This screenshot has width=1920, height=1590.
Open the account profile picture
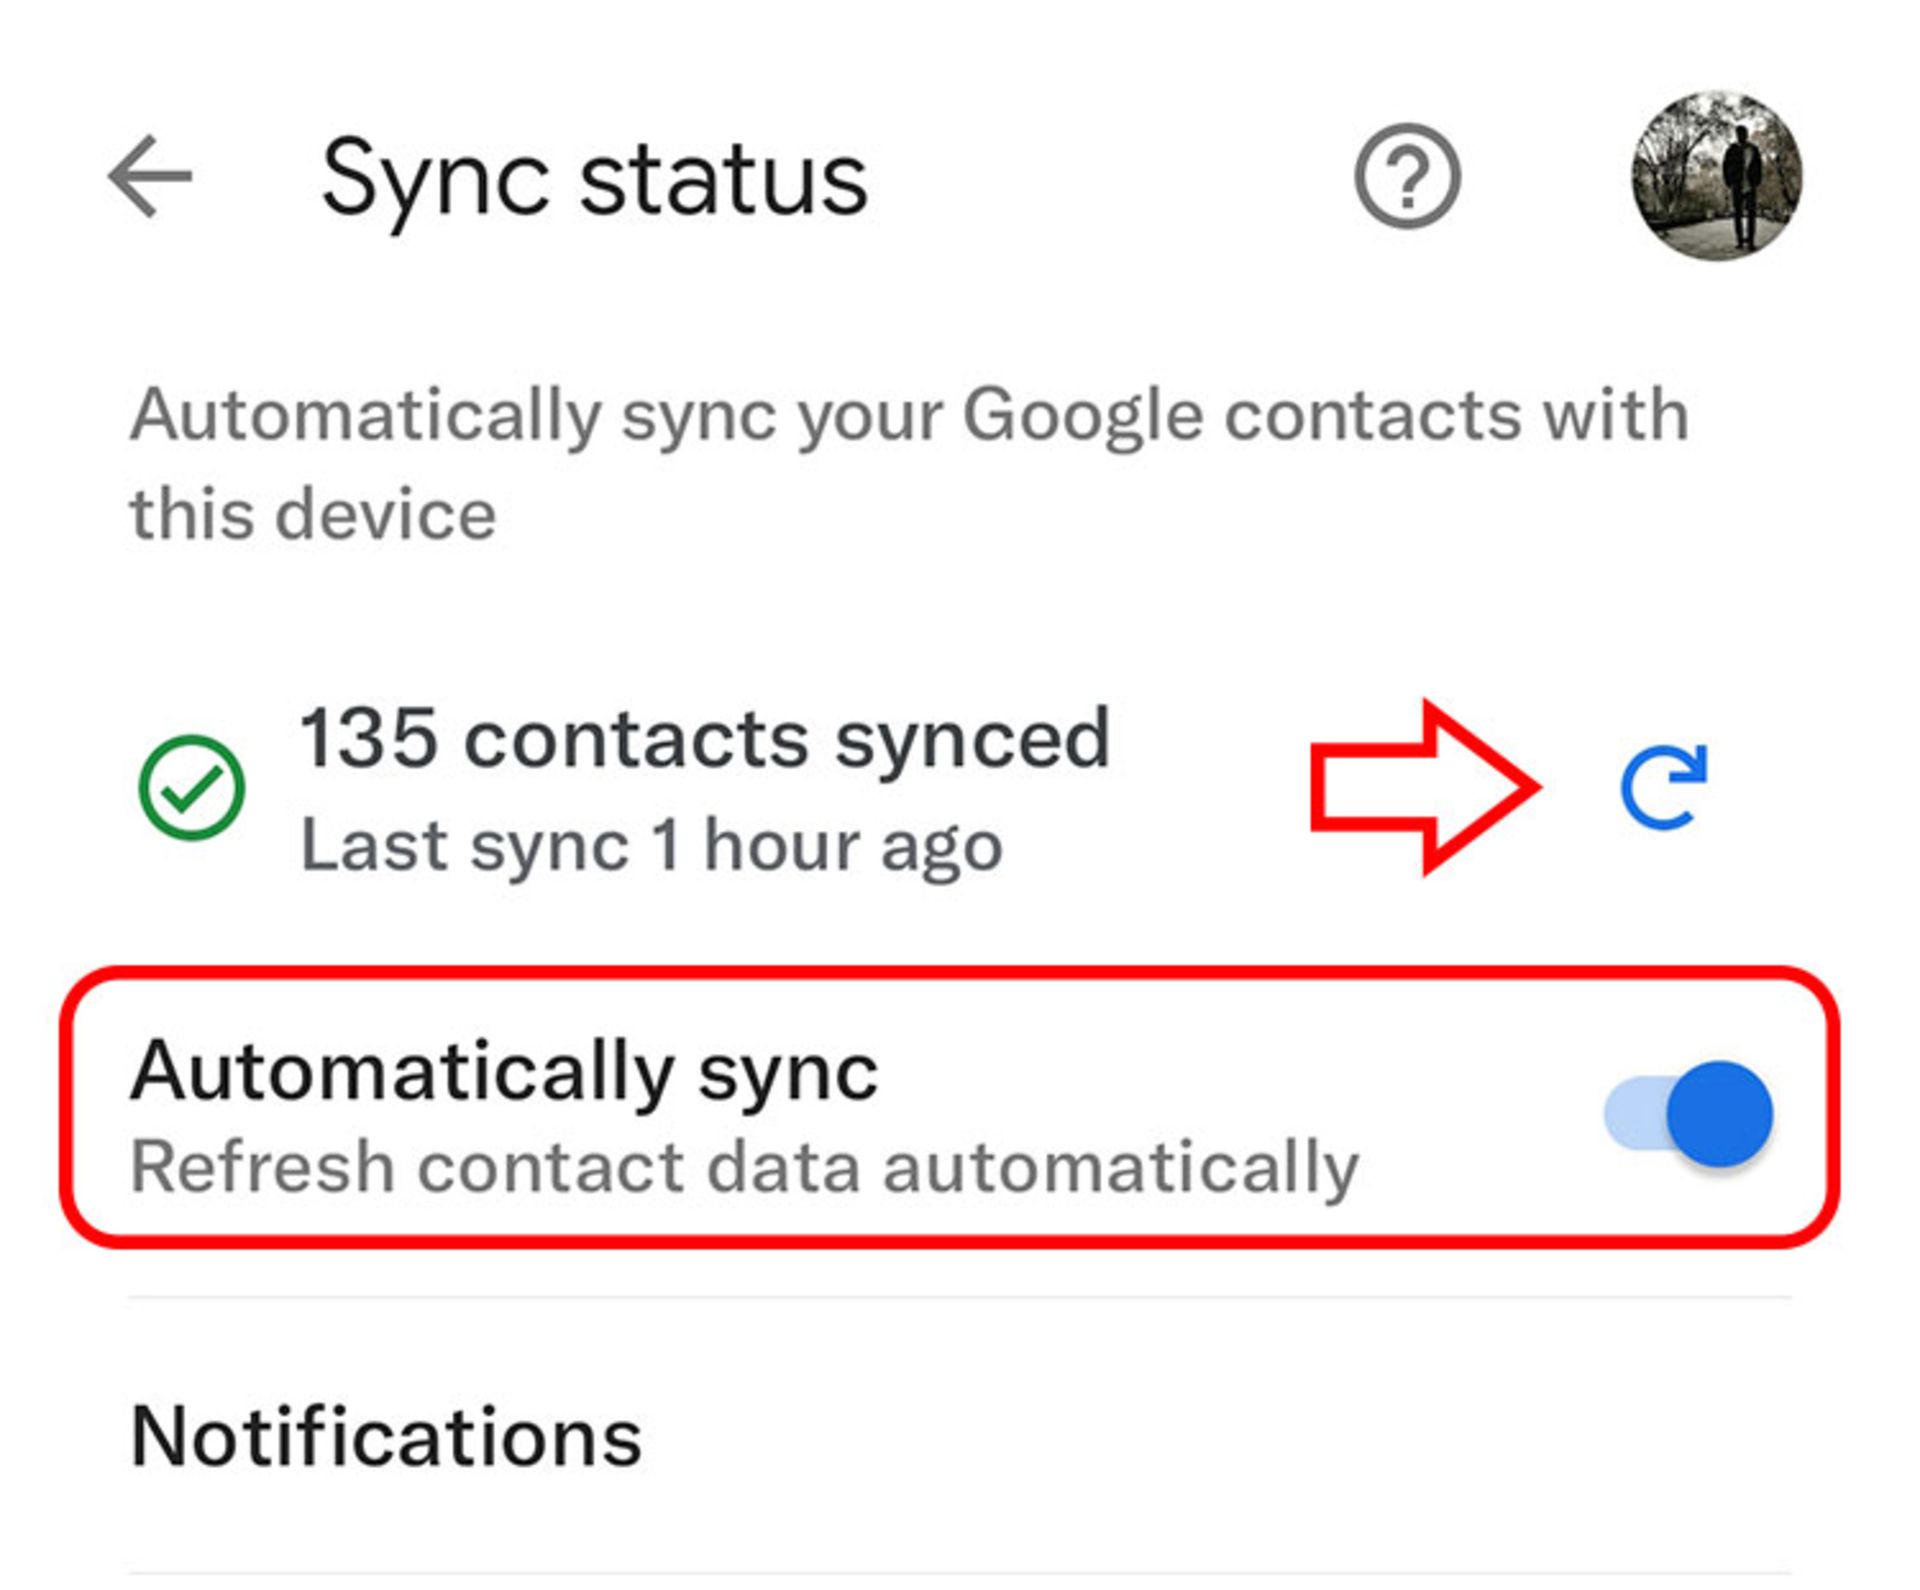[x=1717, y=176]
